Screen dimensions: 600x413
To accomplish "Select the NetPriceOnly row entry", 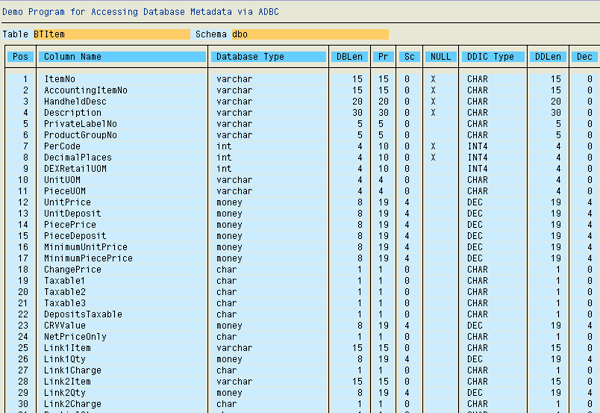I will tap(77, 336).
